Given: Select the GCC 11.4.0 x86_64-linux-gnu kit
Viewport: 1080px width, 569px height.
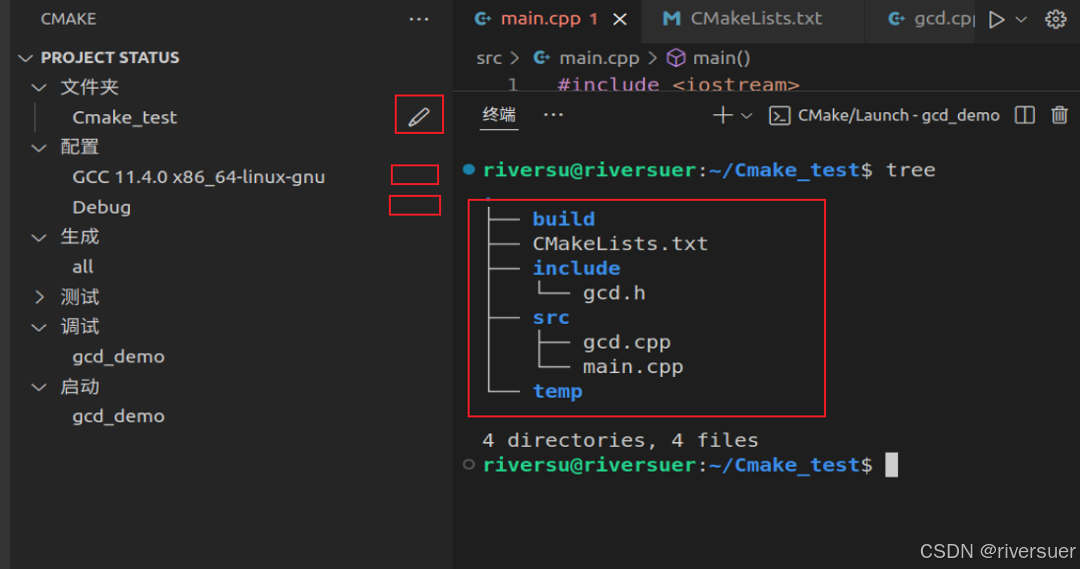Looking at the screenshot, I should 198,177.
